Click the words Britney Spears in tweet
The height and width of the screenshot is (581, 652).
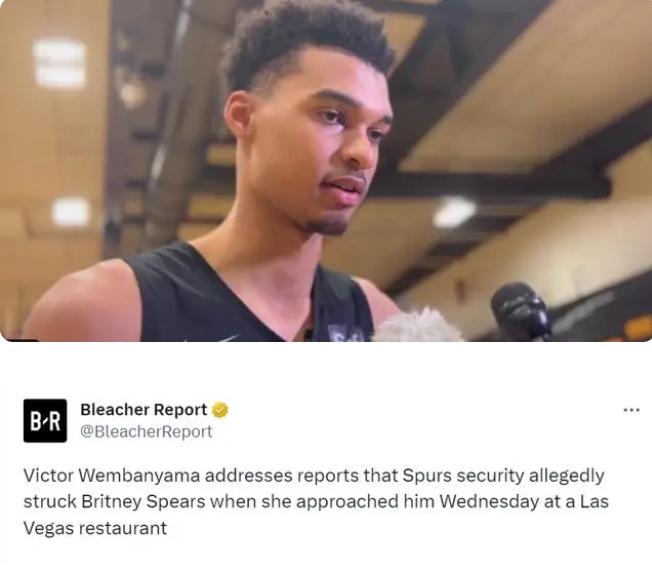tap(143, 502)
